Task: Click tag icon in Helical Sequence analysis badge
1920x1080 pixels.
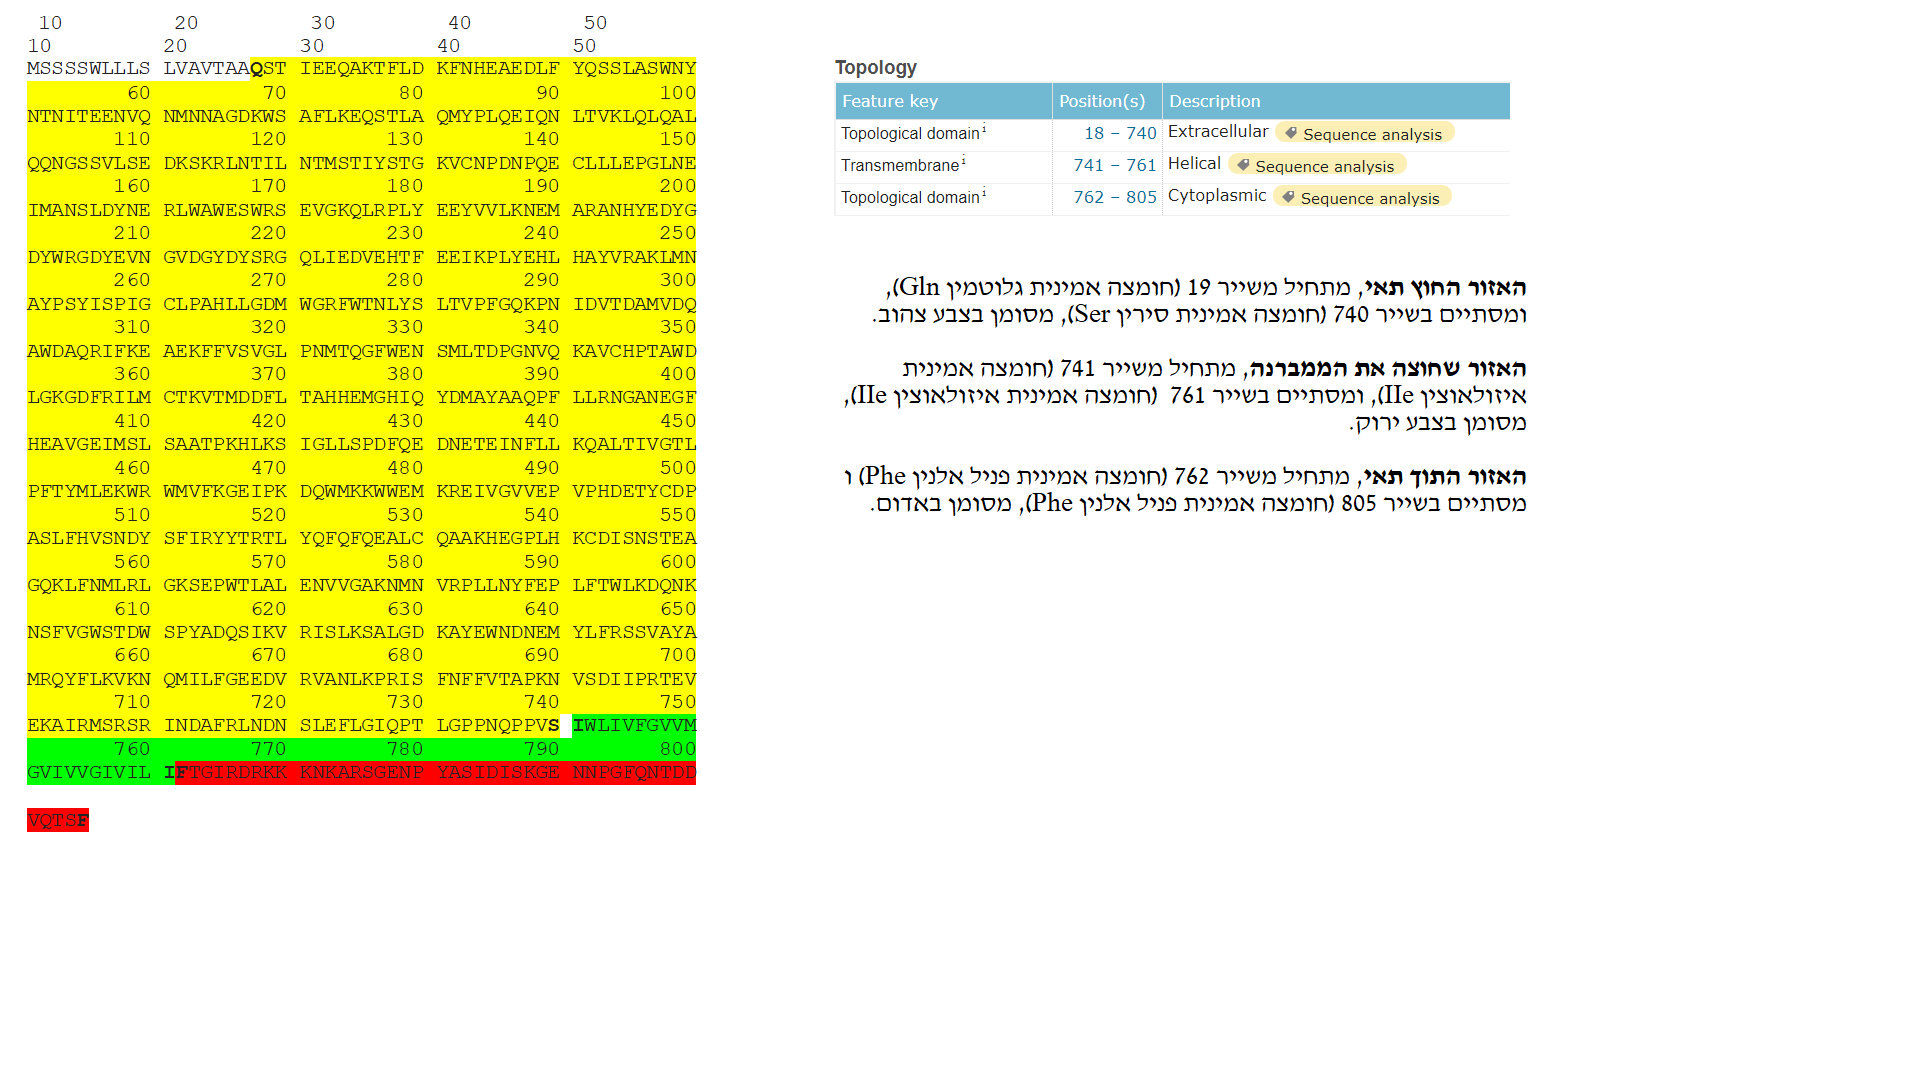Action: 1243,165
